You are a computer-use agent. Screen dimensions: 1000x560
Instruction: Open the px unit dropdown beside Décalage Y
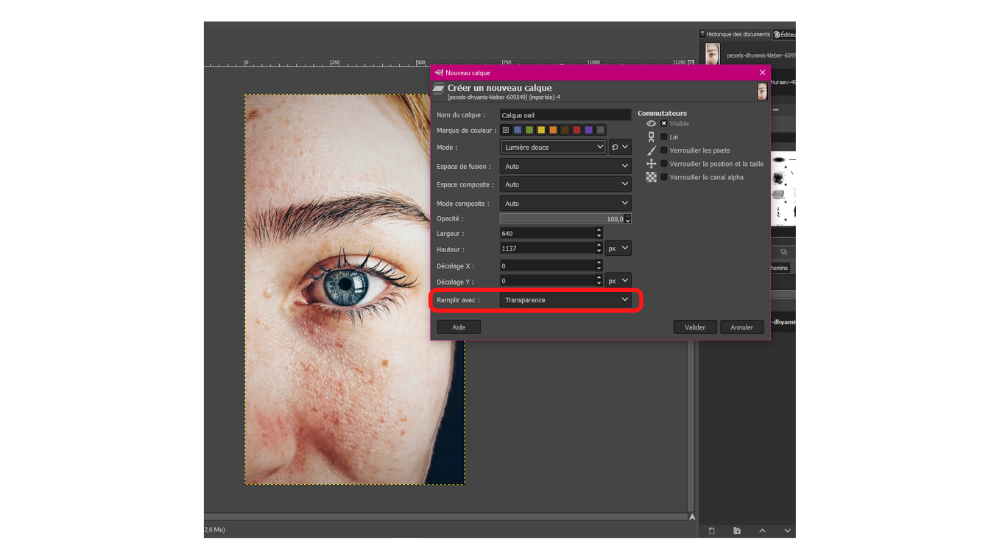point(618,281)
